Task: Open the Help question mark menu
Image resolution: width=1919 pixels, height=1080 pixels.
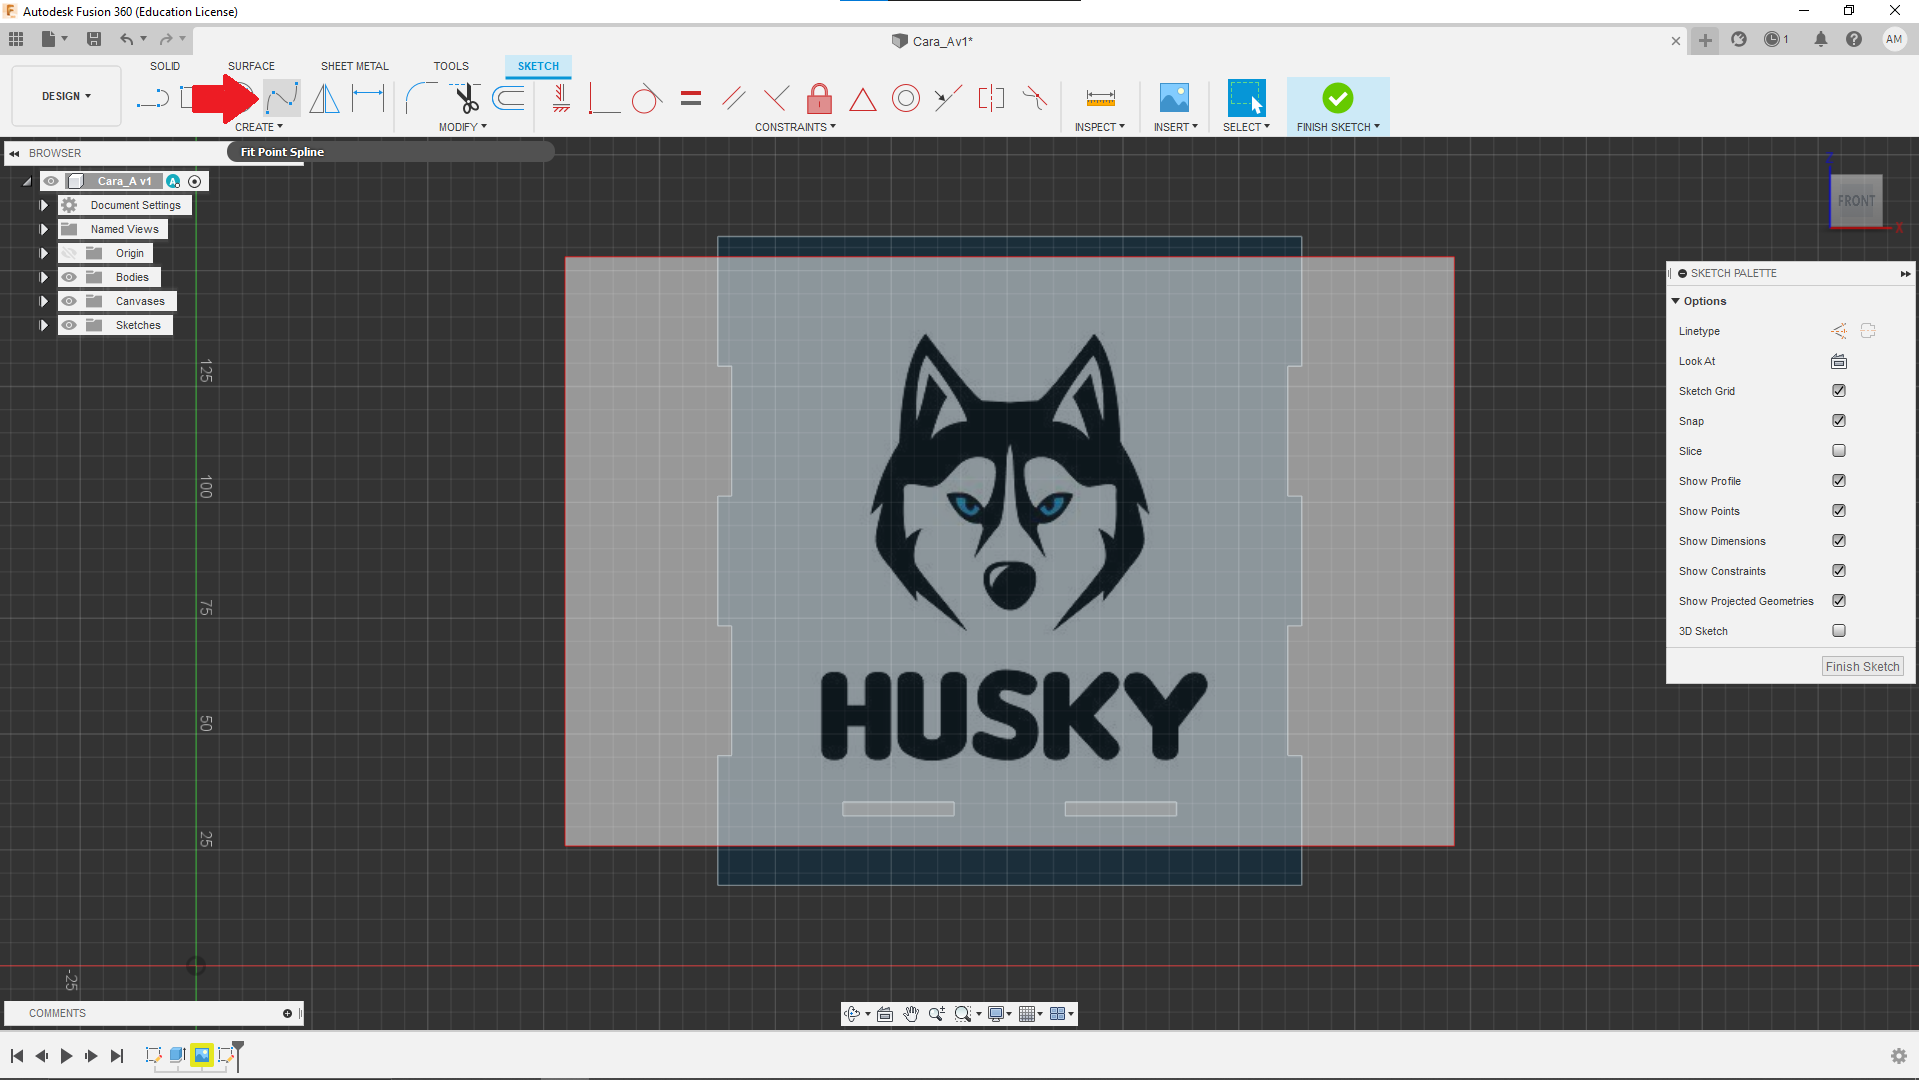Action: [1854, 39]
